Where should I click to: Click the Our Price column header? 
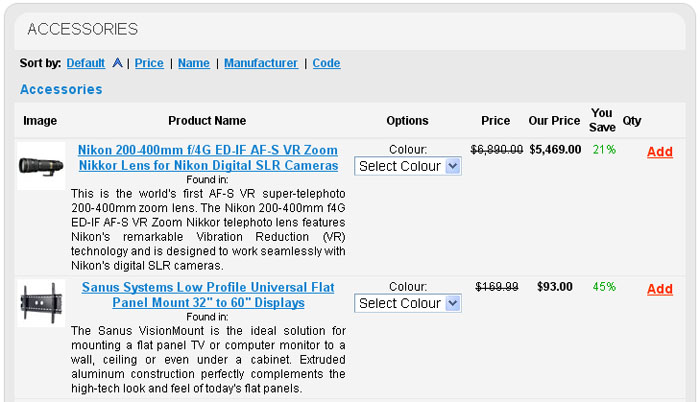pos(554,121)
